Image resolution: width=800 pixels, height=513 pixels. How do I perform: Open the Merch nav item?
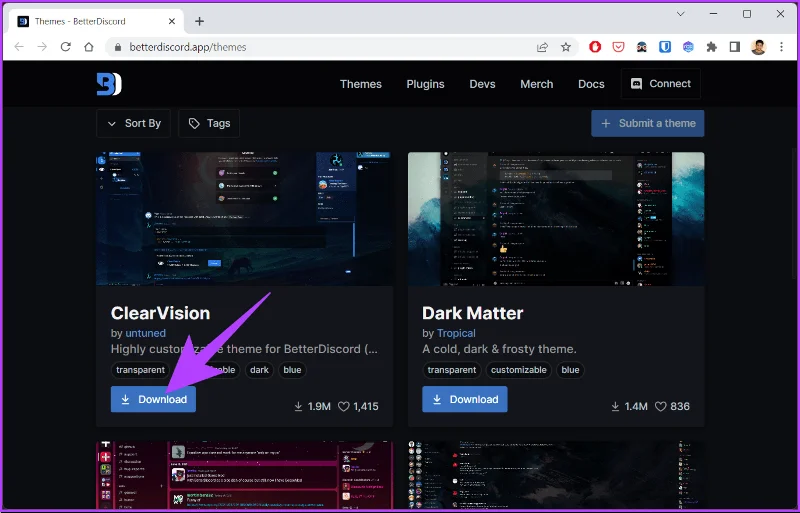tap(537, 84)
